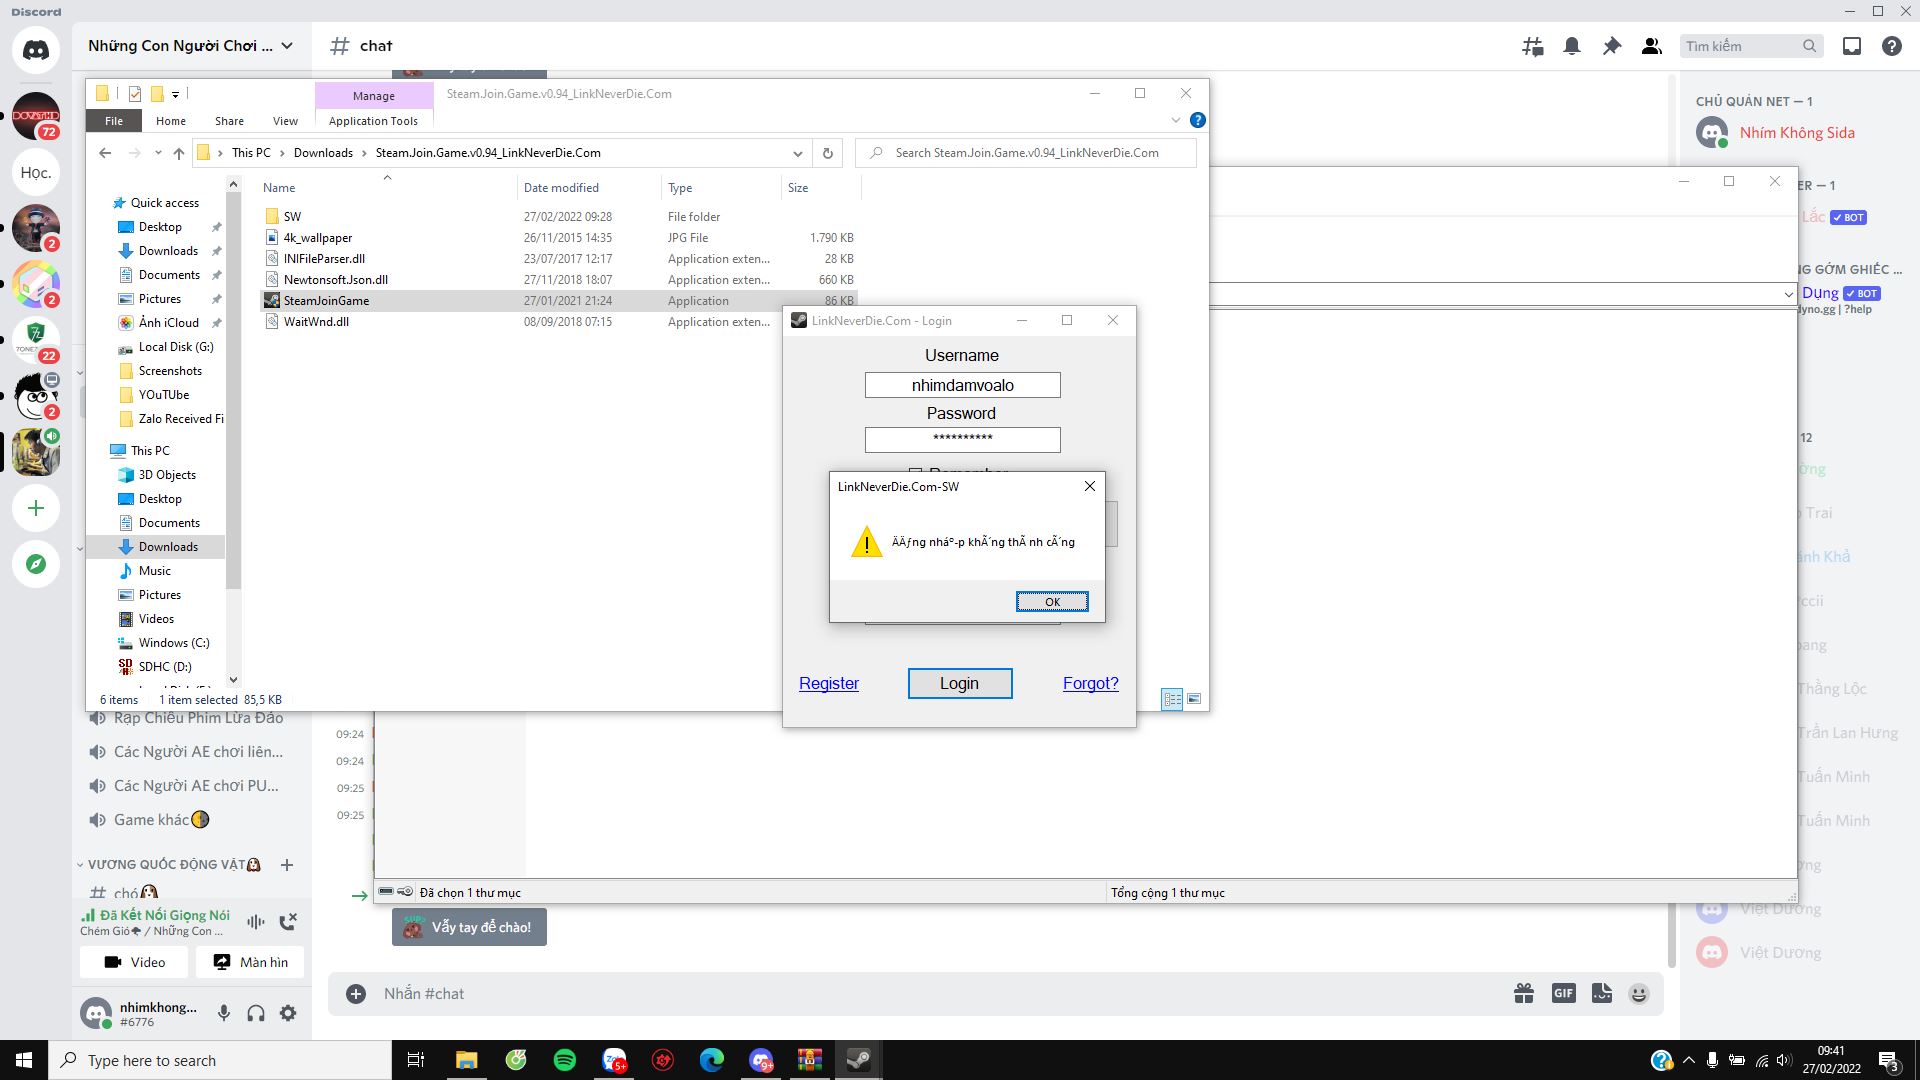This screenshot has height=1080, width=1920.
Task: Open Steam from the taskbar
Action: (859, 1060)
